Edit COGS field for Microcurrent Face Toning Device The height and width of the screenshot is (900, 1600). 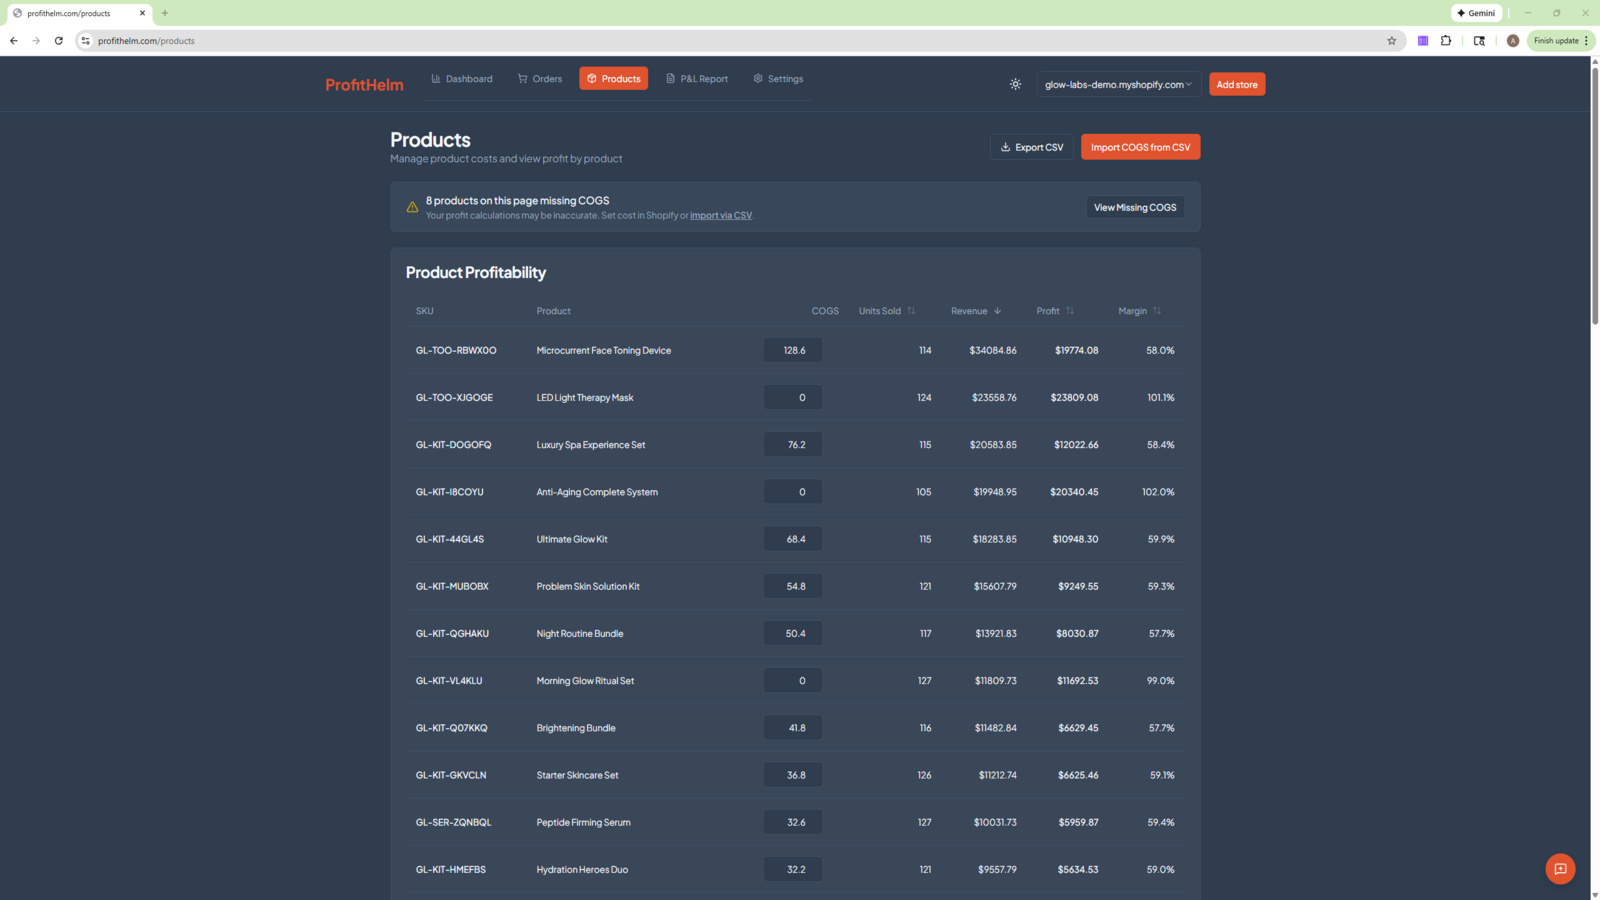click(x=793, y=350)
